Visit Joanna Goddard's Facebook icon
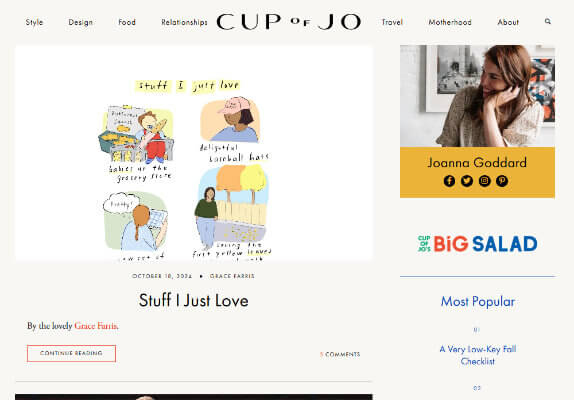The width and height of the screenshot is (574, 400). pyautogui.click(x=449, y=181)
